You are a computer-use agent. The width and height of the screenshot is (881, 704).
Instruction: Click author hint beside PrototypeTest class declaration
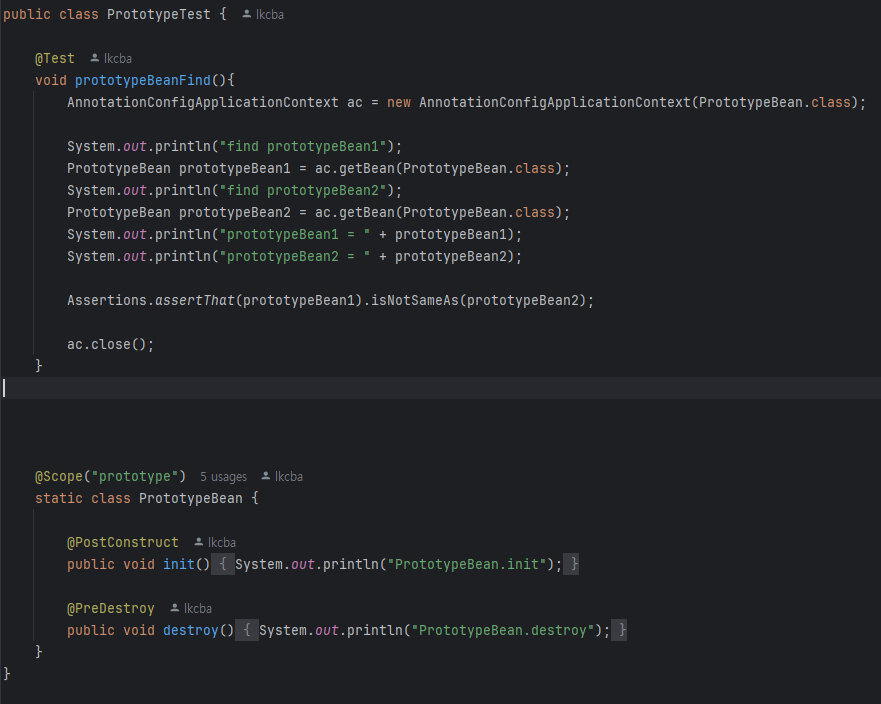point(263,15)
